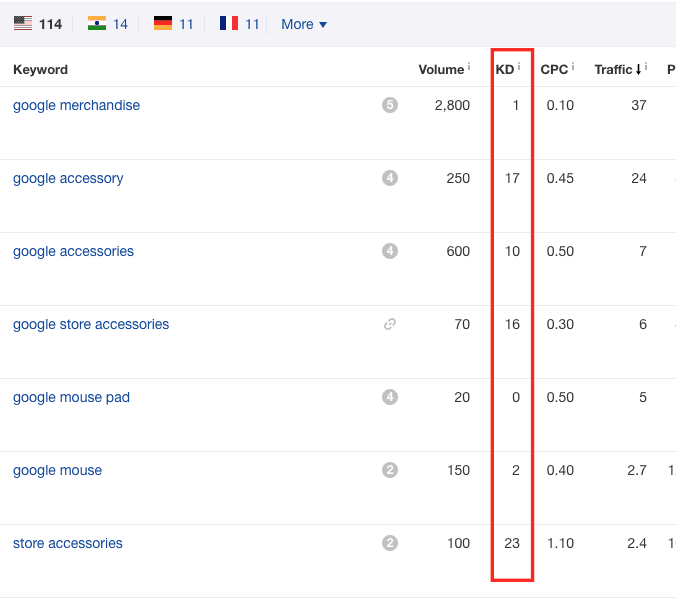Select the India flag country filter

tap(97, 24)
